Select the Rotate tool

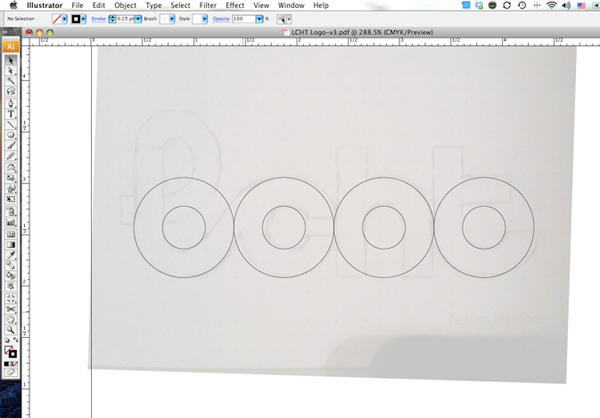(x=11, y=168)
